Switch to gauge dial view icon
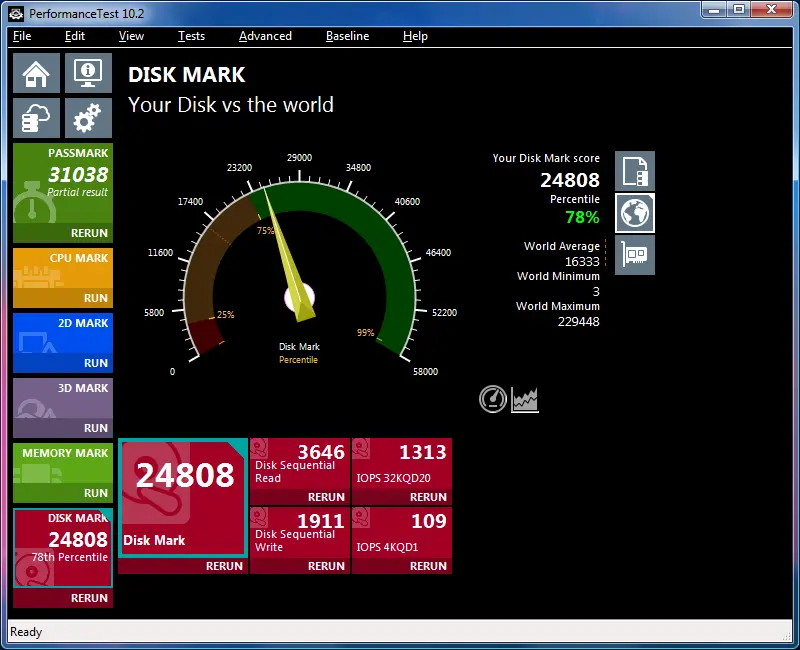The width and height of the screenshot is (800, 650). (x=493, y=399)
